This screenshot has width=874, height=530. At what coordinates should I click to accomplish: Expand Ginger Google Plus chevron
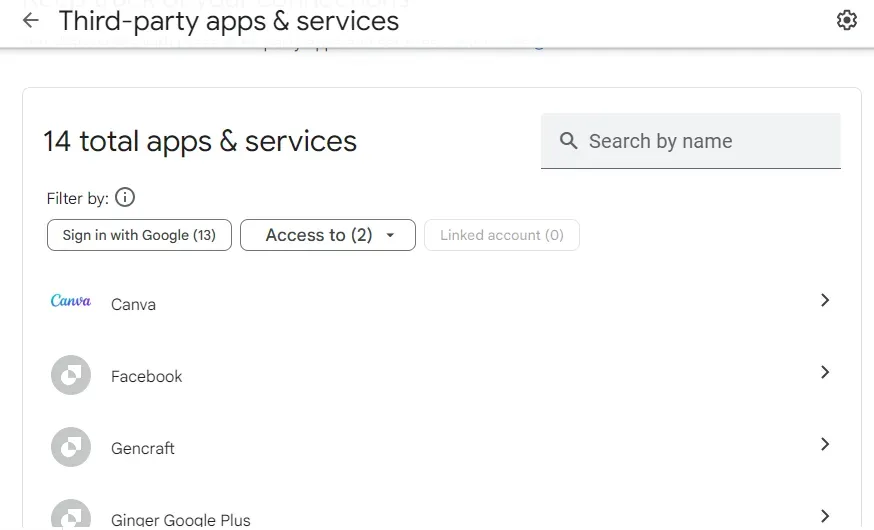pos(825,516)
